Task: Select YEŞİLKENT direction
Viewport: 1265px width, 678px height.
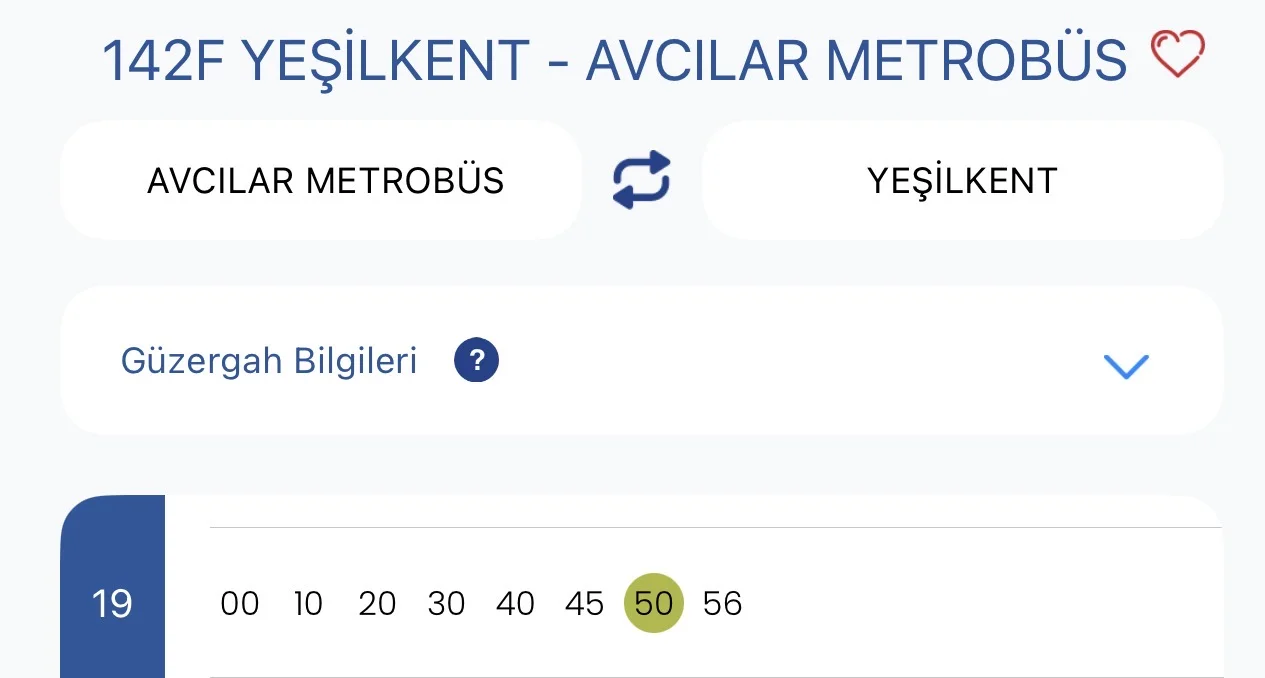Action: 962,181
